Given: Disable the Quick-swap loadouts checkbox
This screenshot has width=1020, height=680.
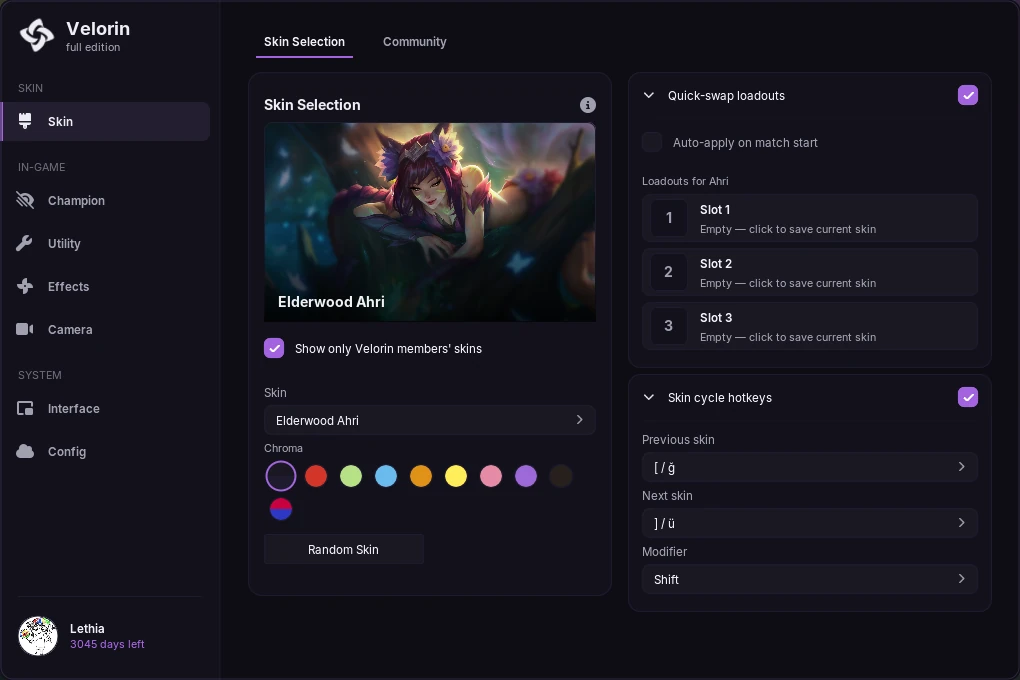Looking at the screenshot, I should coord(967,95).
